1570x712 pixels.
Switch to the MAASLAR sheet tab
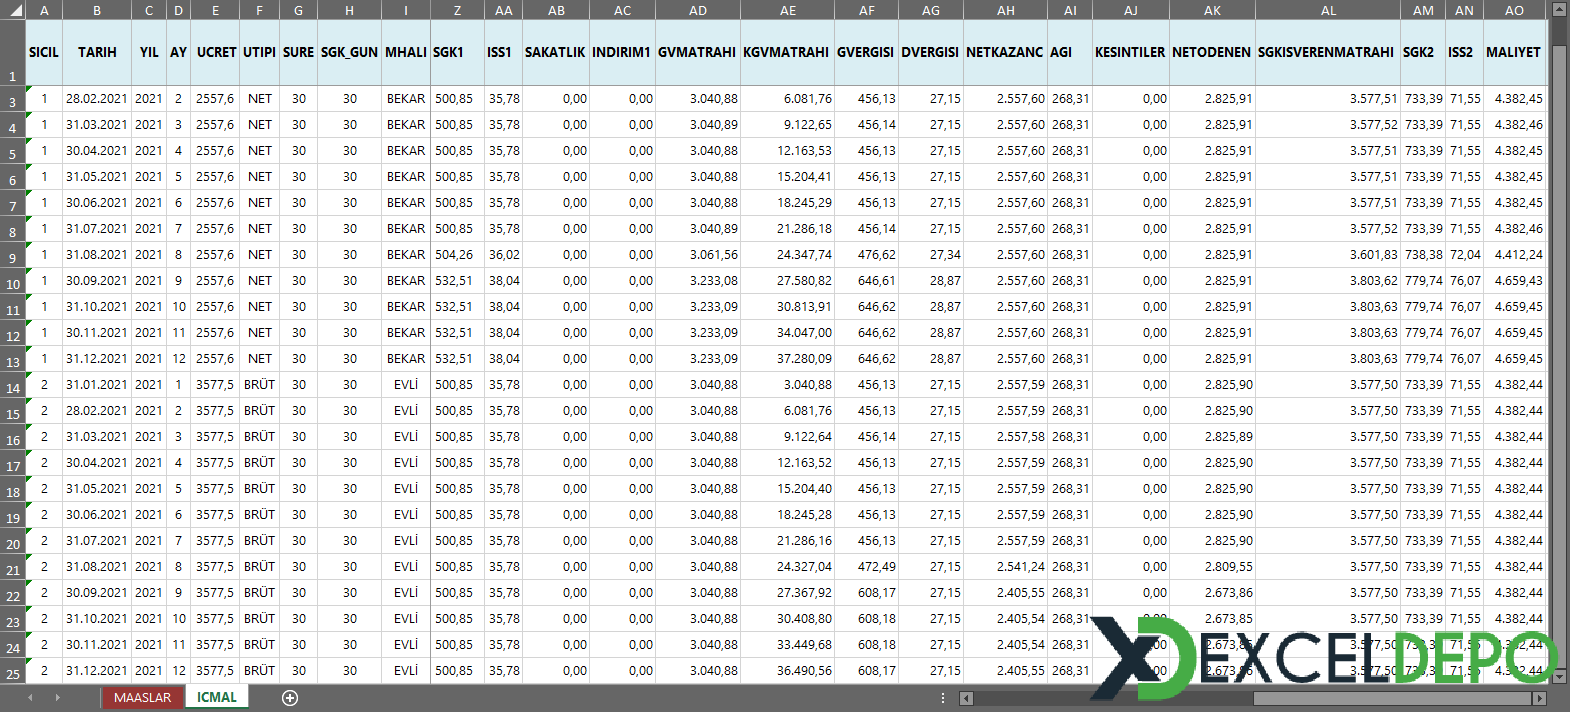pyautogui.click(x=142, y=698)
